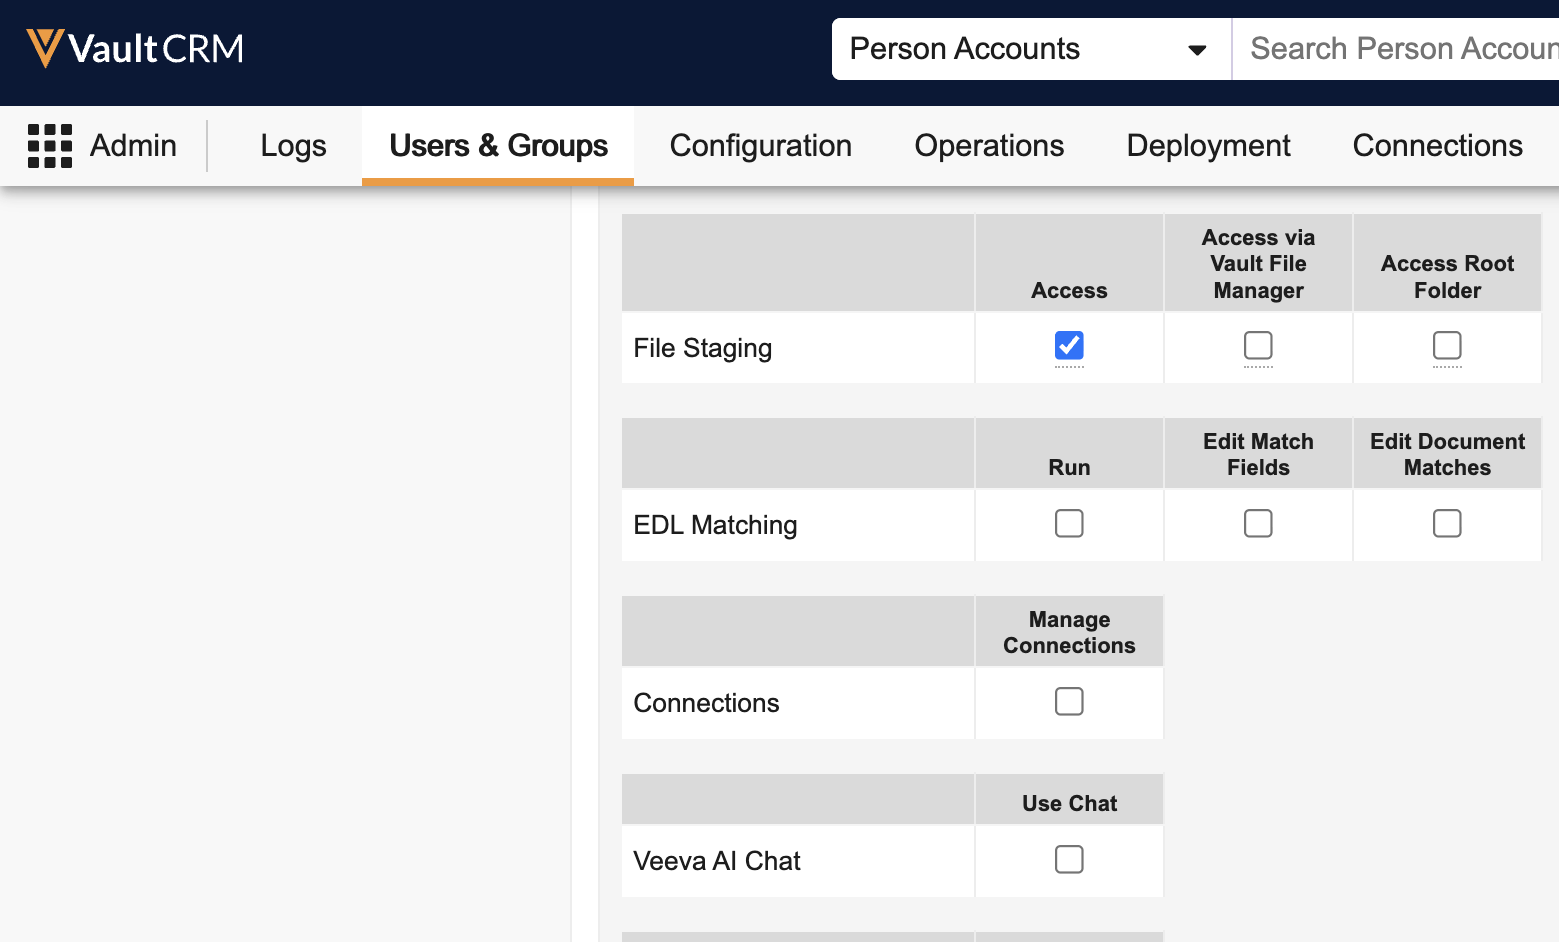The width and height of the screenshot is (1559, 942).
Task: Open the Deployment tab
Action: point(1208,146)
